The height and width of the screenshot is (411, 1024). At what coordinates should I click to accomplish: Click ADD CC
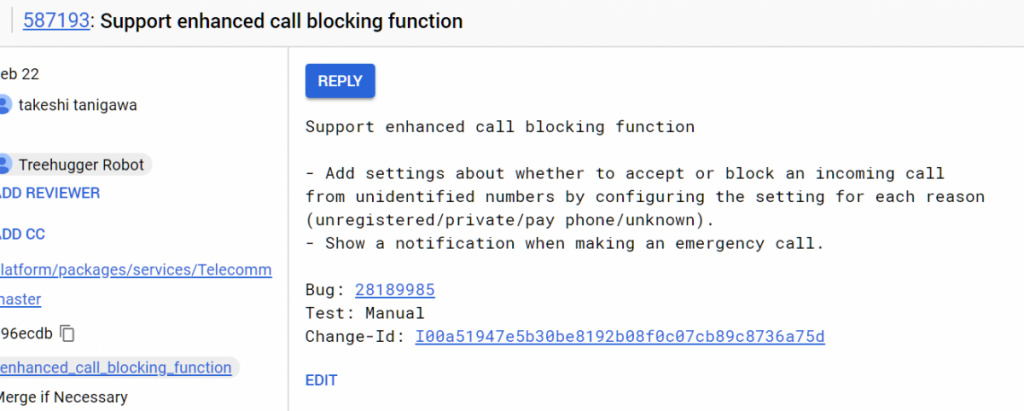[23, 234]
